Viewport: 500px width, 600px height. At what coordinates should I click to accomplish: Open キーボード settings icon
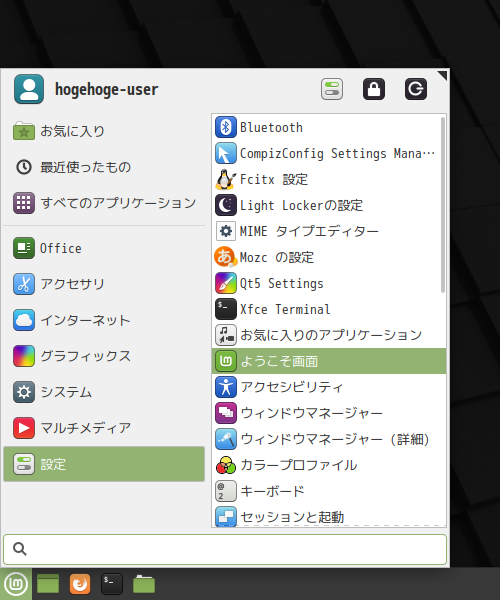(x=226, y=491)
